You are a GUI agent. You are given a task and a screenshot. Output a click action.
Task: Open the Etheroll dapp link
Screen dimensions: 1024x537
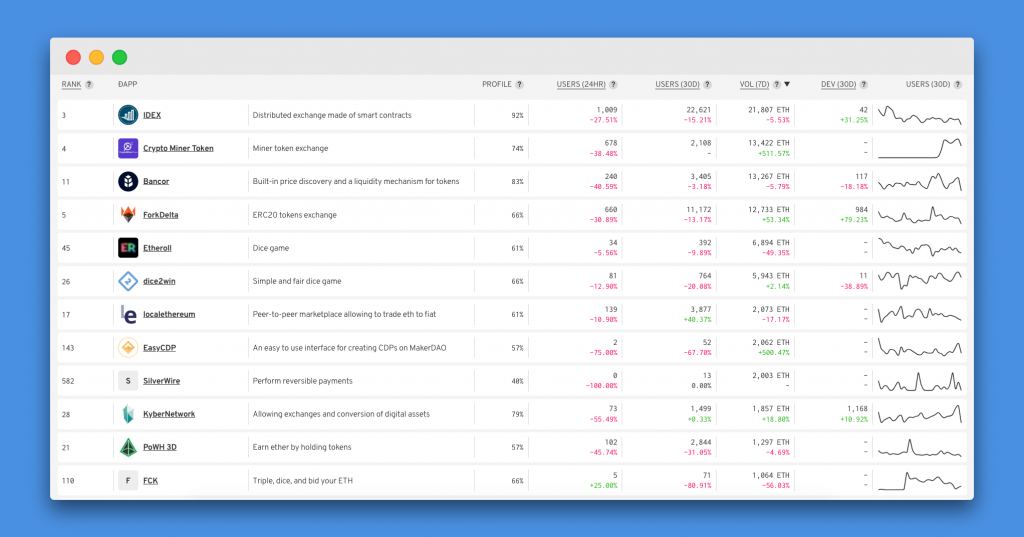157,248
